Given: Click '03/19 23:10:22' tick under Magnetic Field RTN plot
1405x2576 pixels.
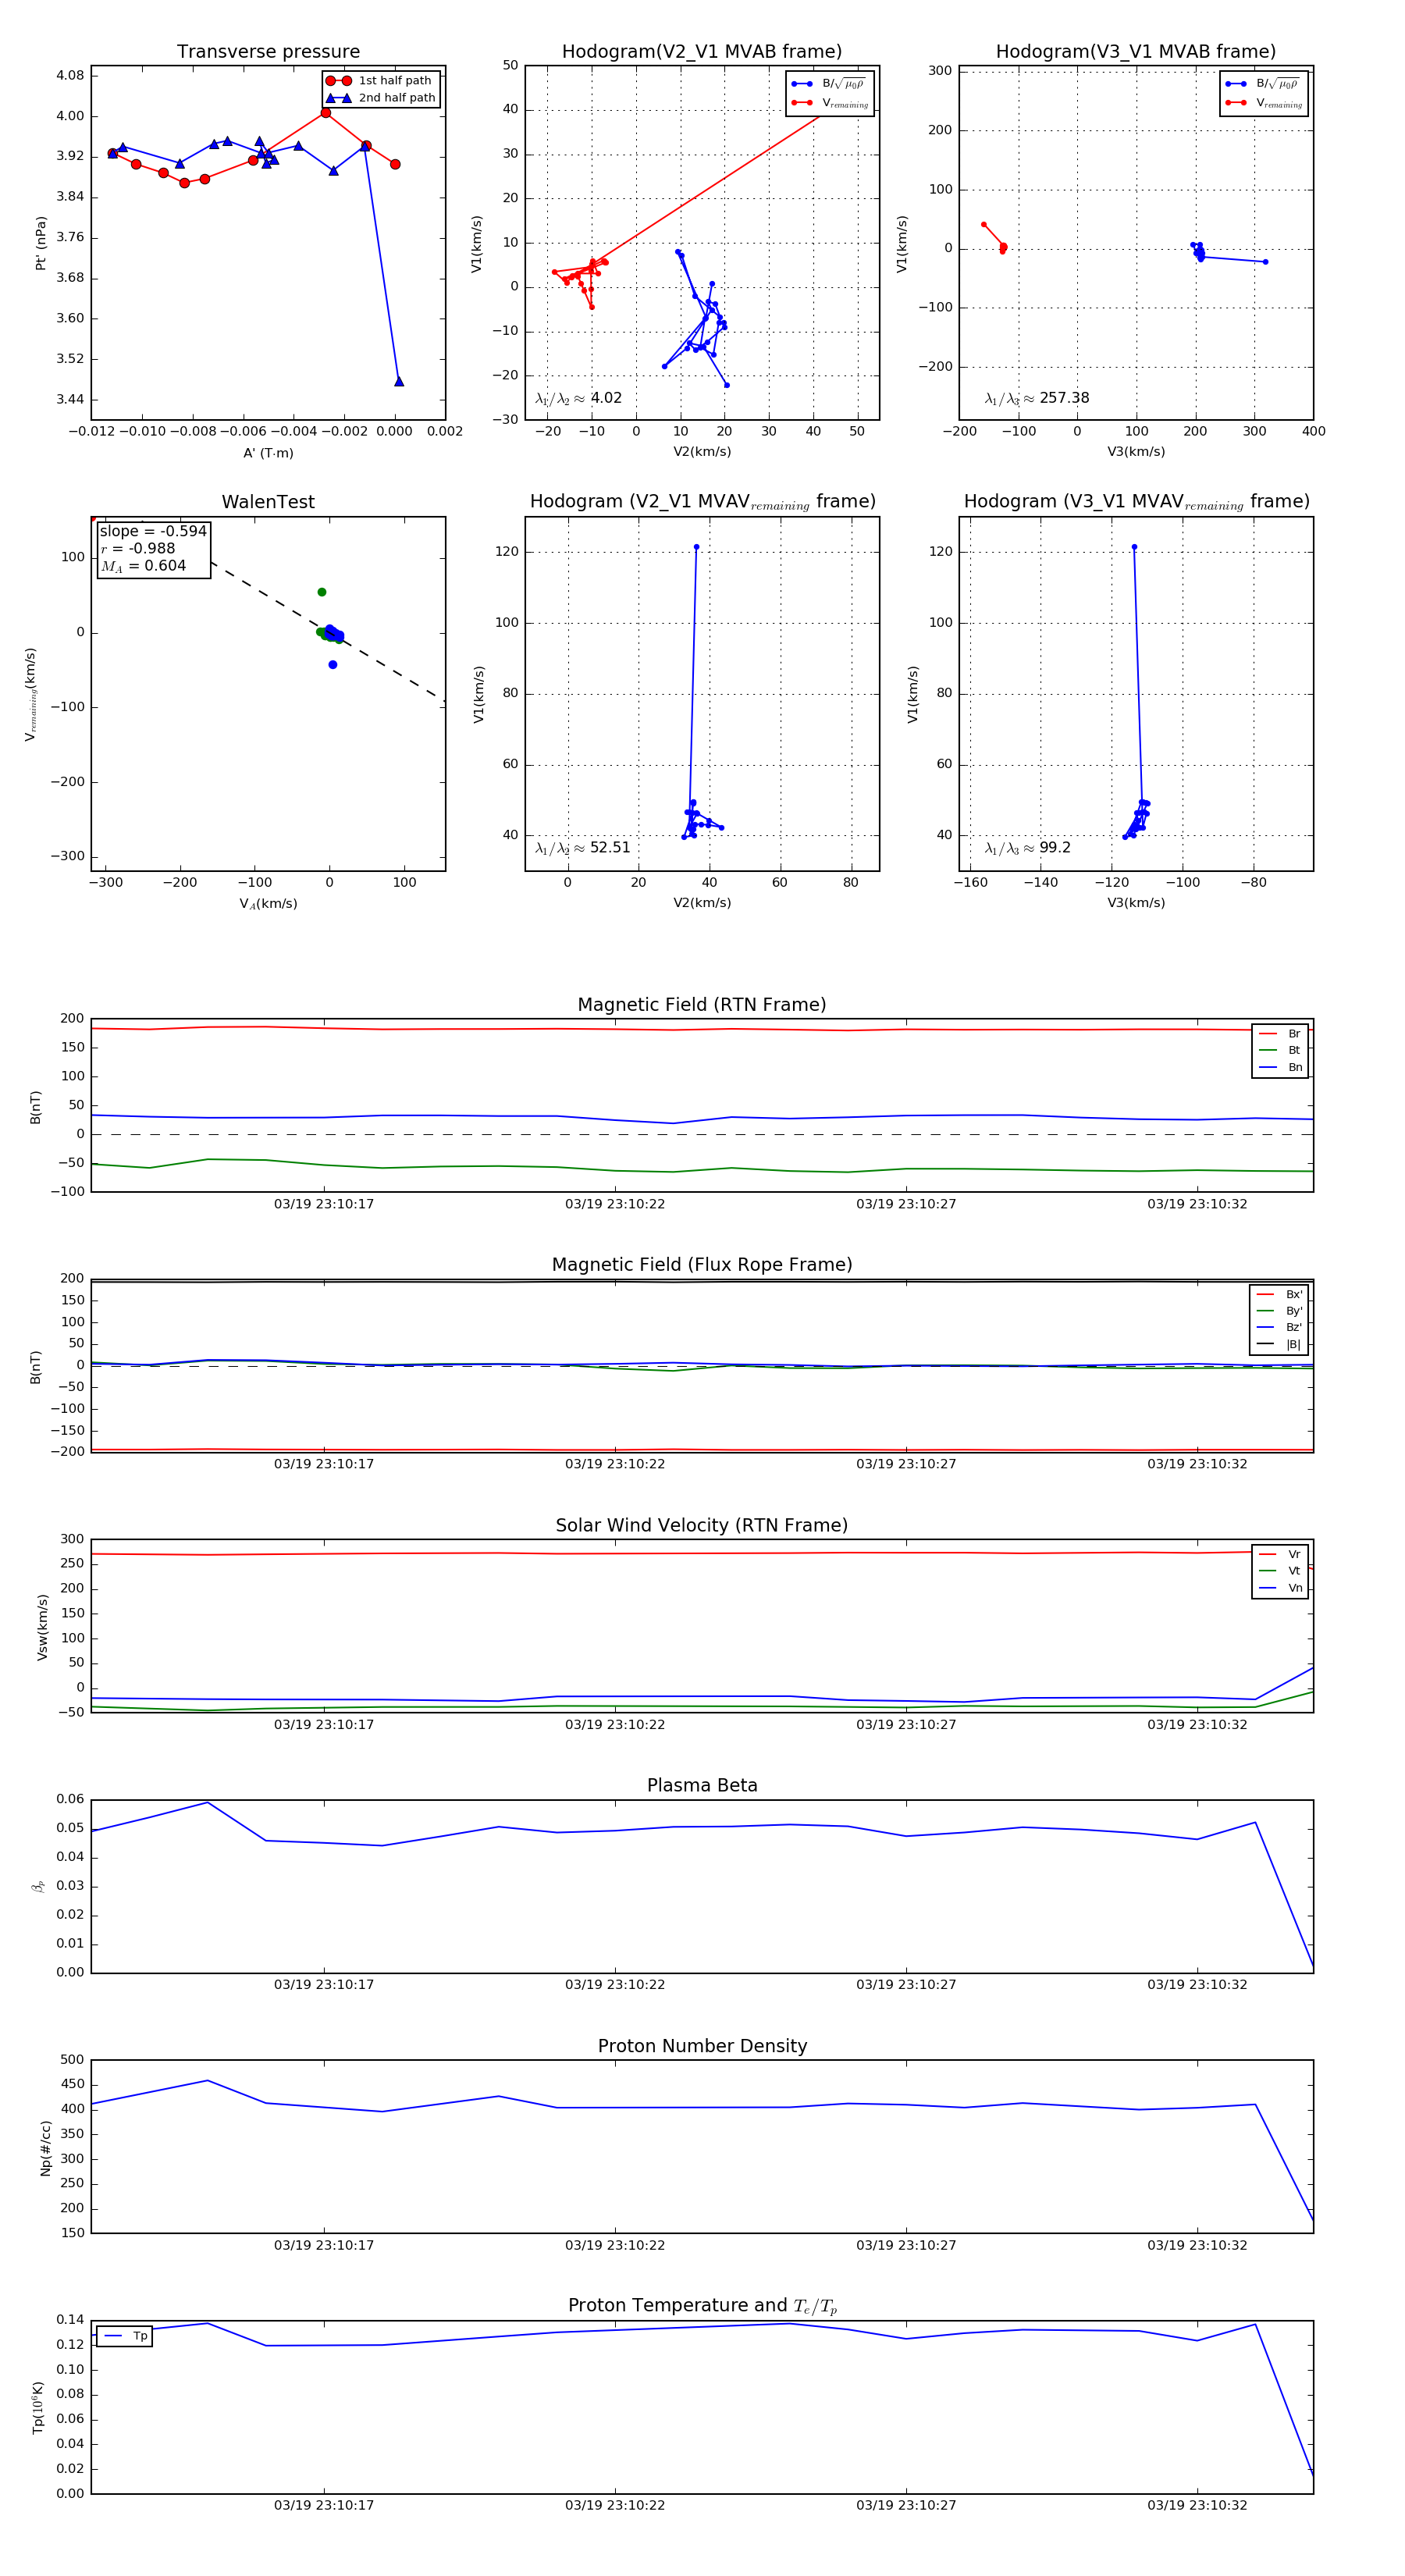Looking at the screenshot, I should pyautogui.click(x=615, y=1204).
